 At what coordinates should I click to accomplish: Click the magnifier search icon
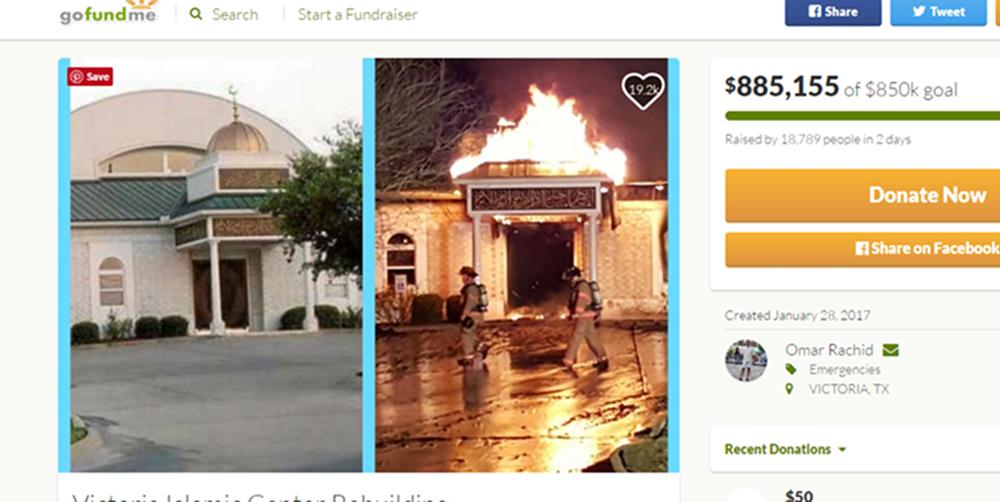click(x=196, y=13)
